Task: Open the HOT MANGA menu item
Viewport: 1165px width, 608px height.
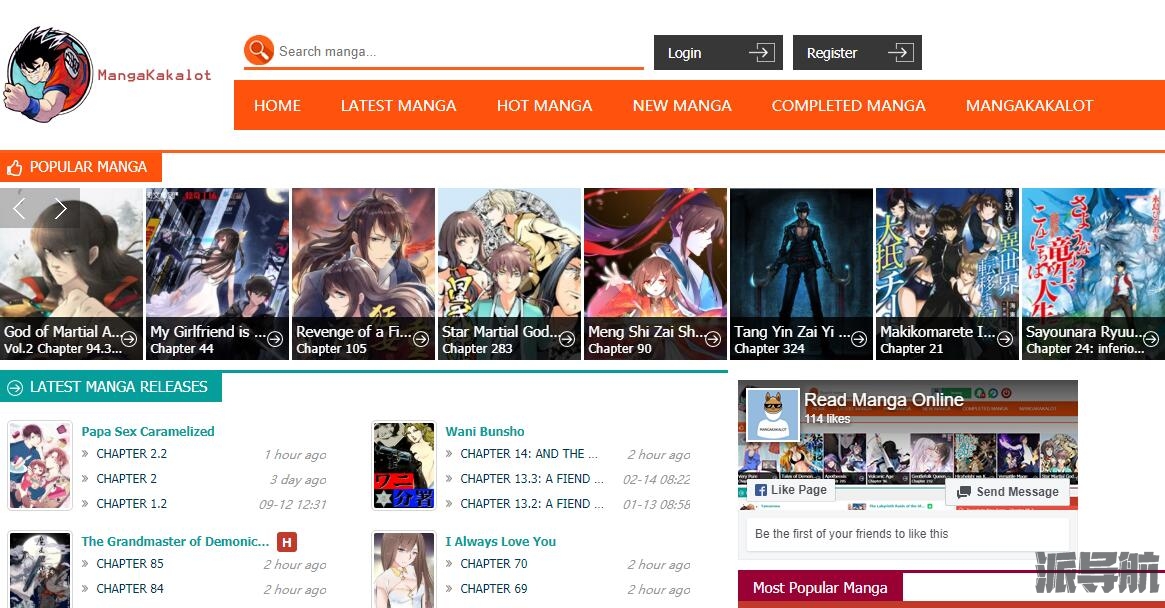Action: [545, 106]
